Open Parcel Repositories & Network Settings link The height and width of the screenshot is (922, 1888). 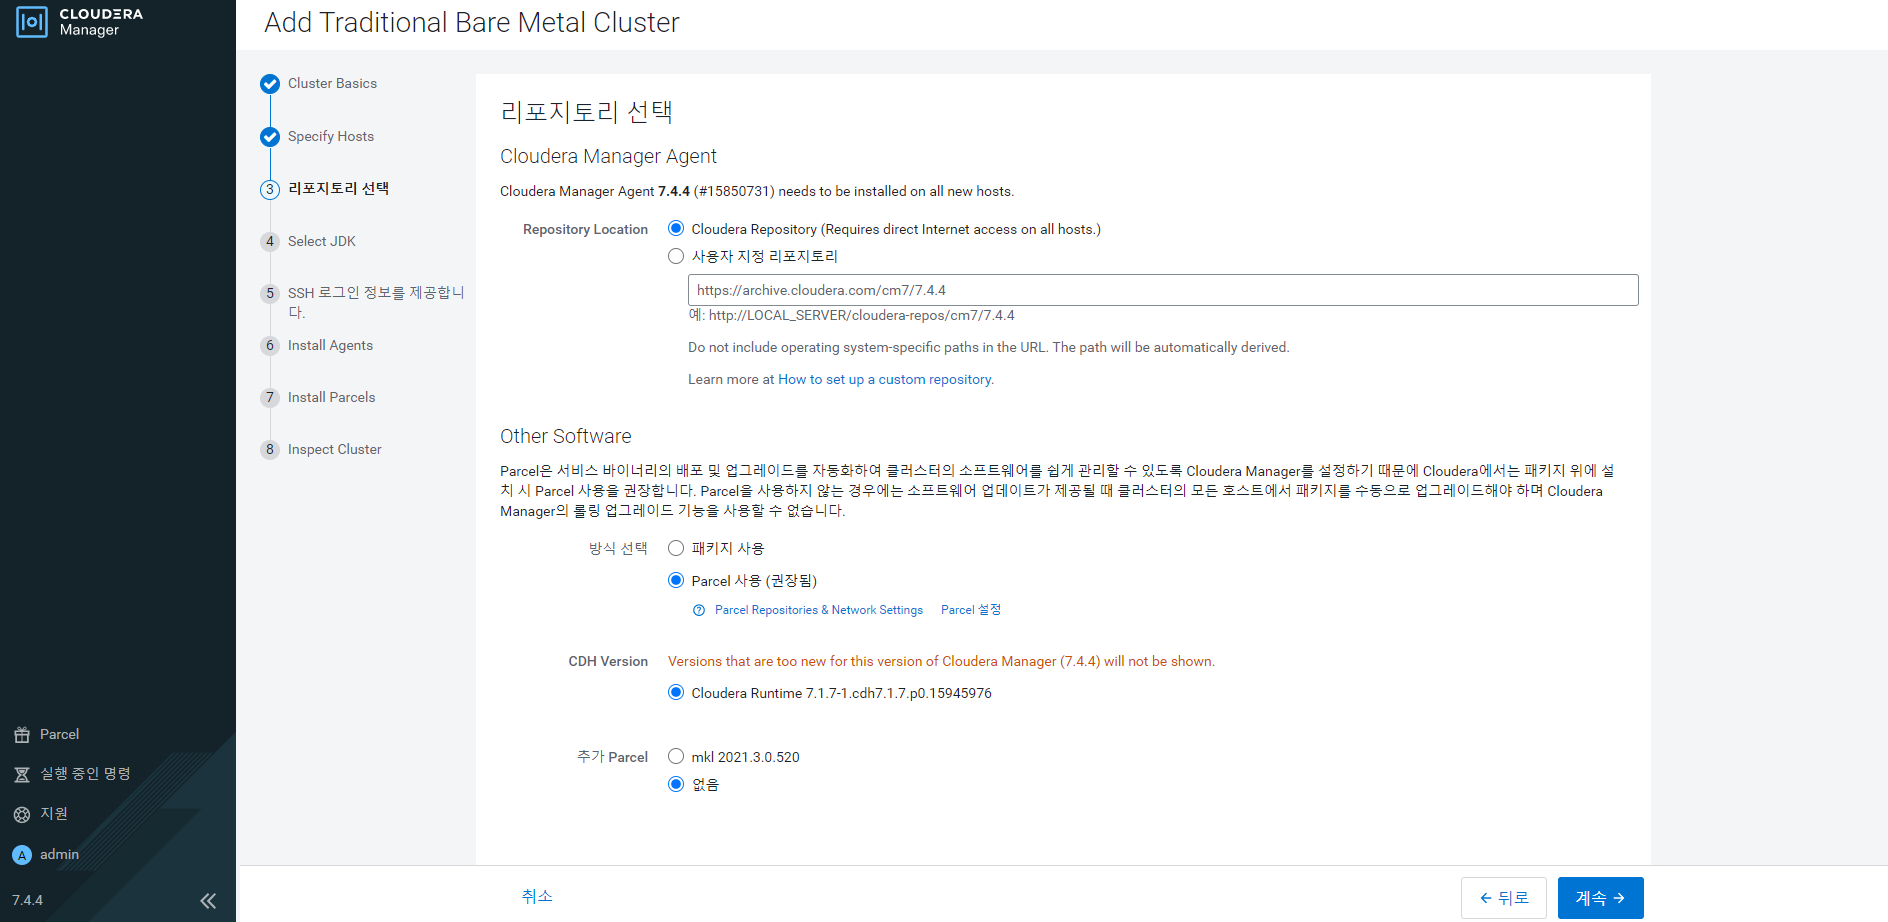click(819, 610)
